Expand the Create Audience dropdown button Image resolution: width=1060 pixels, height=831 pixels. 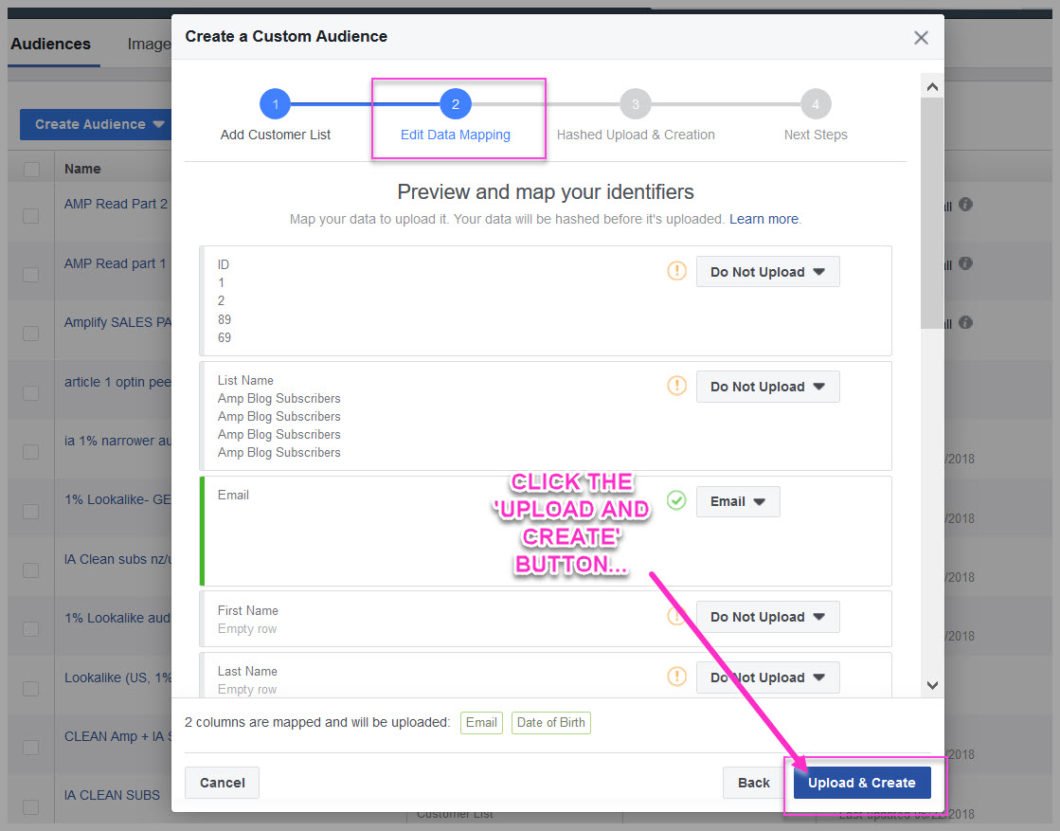96,124
